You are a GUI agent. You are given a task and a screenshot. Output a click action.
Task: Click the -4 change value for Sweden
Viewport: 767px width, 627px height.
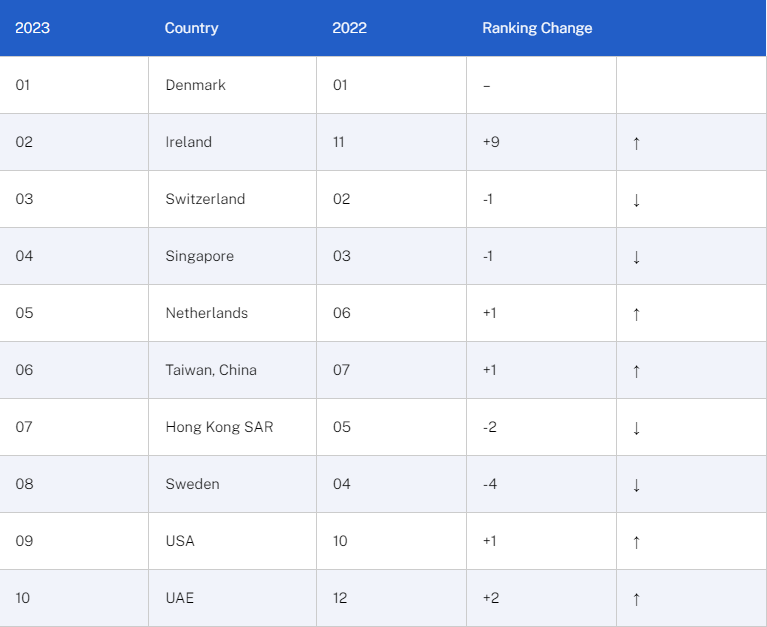click(490, 484)
